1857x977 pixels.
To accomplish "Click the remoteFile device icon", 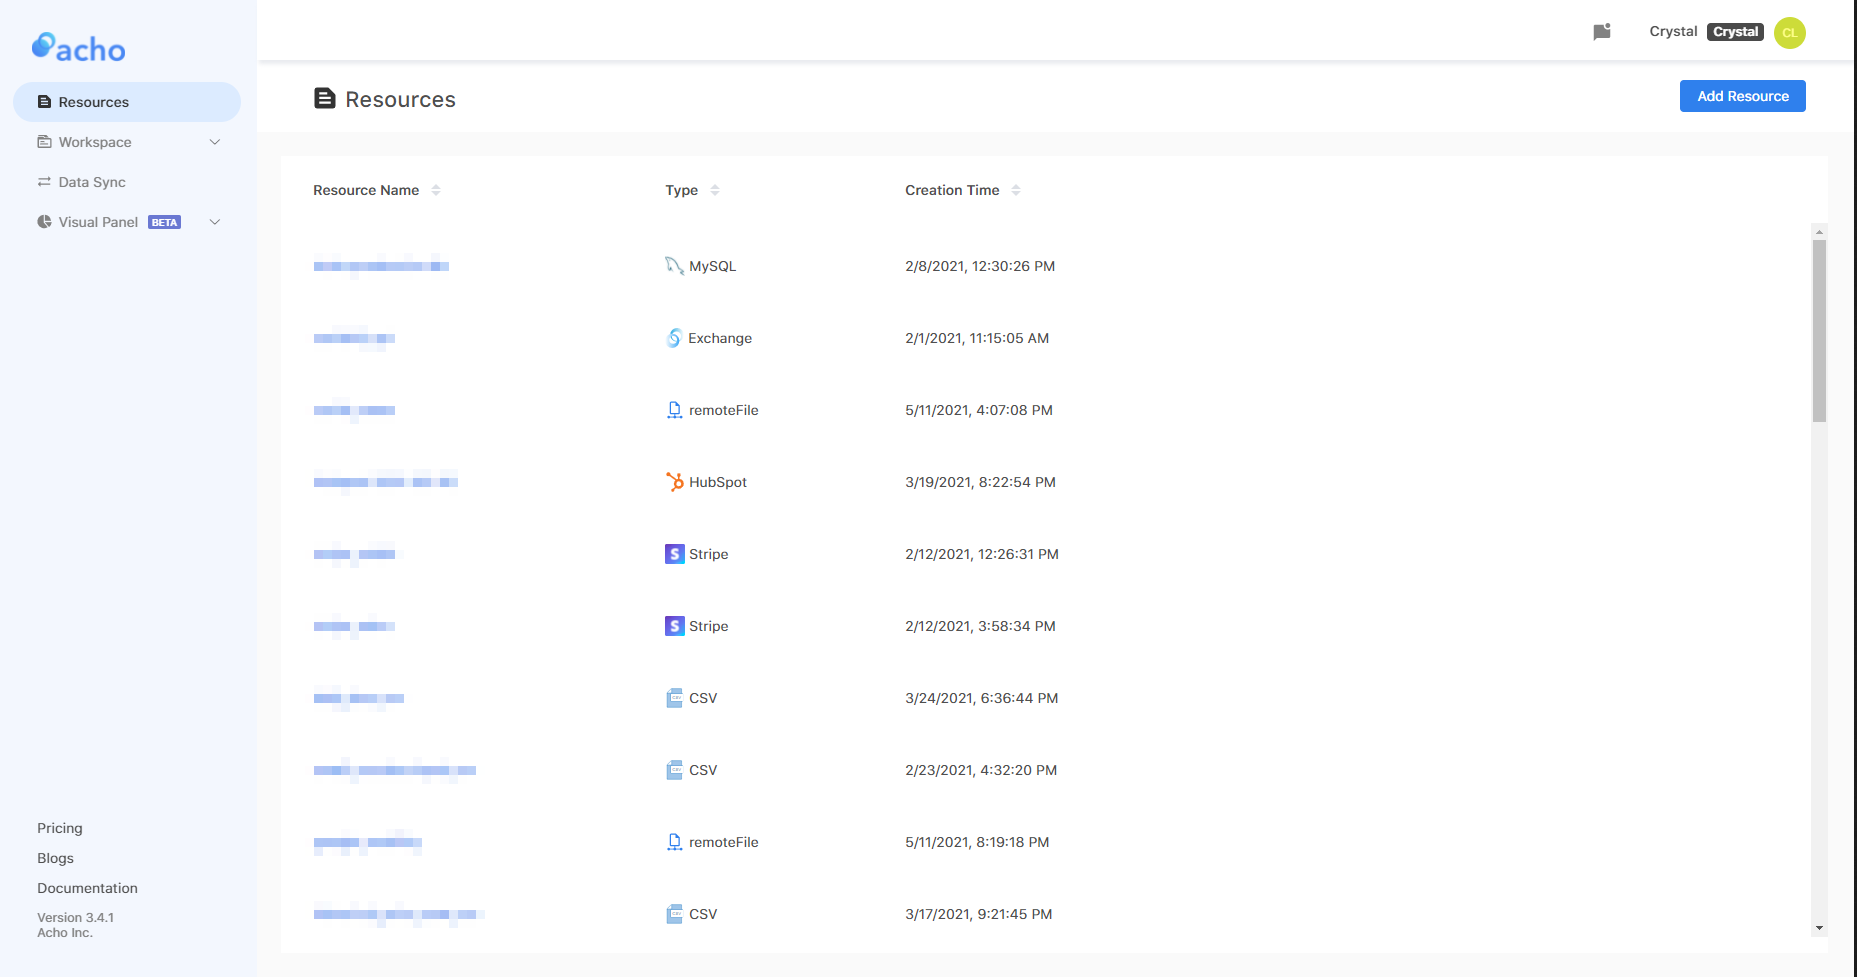I will [x=673, y=409].
